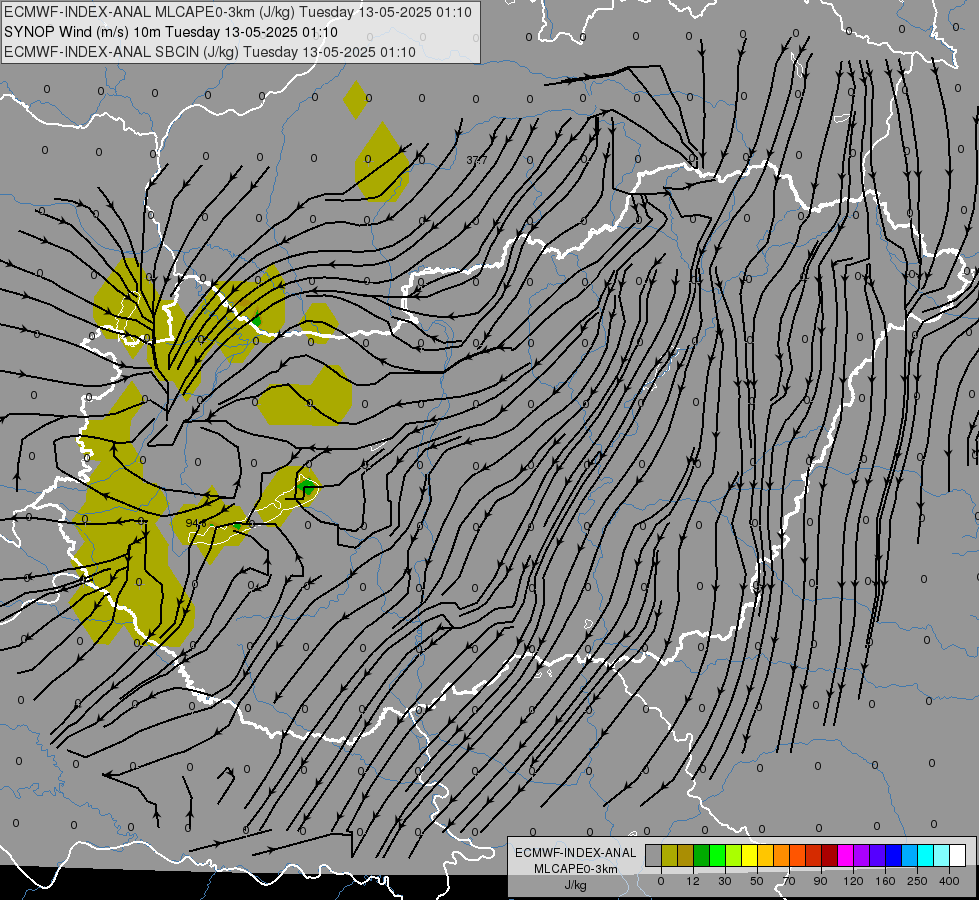The width and height of the screenshot is (979, 900).
Task: Click the 94.6 value on the map
Action: (195, 523)
